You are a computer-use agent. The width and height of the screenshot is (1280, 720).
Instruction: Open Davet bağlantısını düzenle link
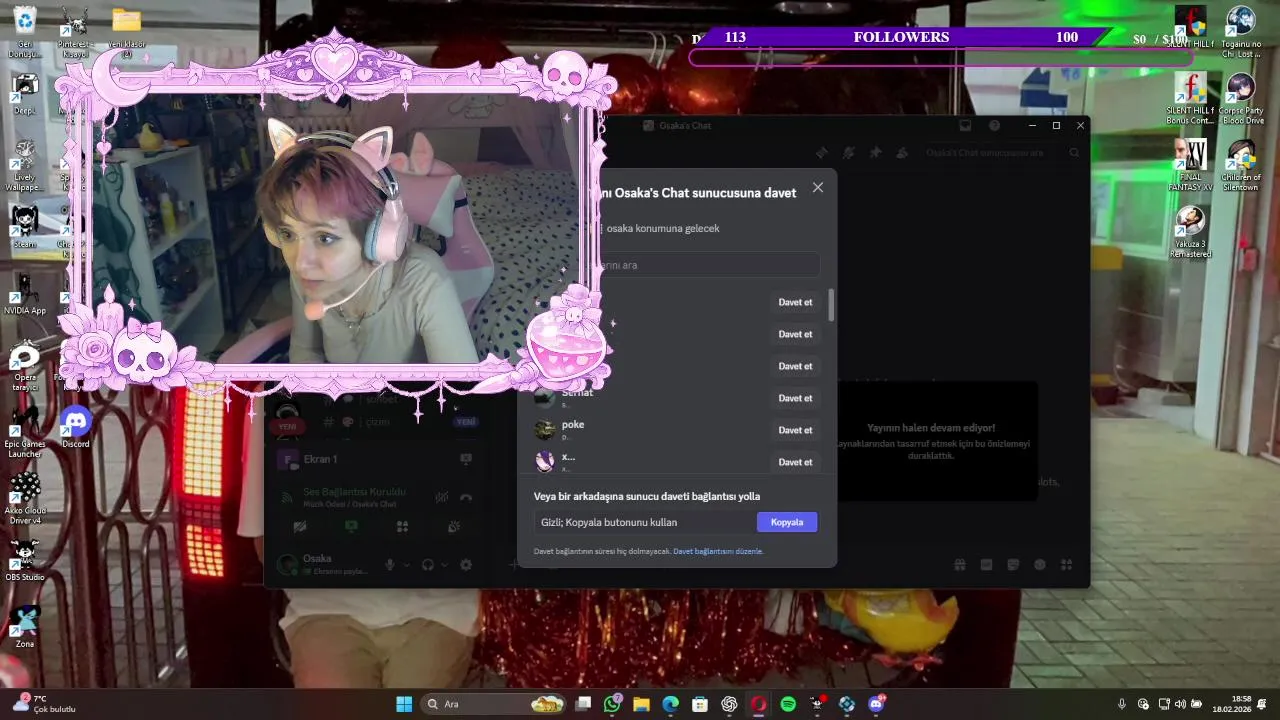[x=718, y=551]
